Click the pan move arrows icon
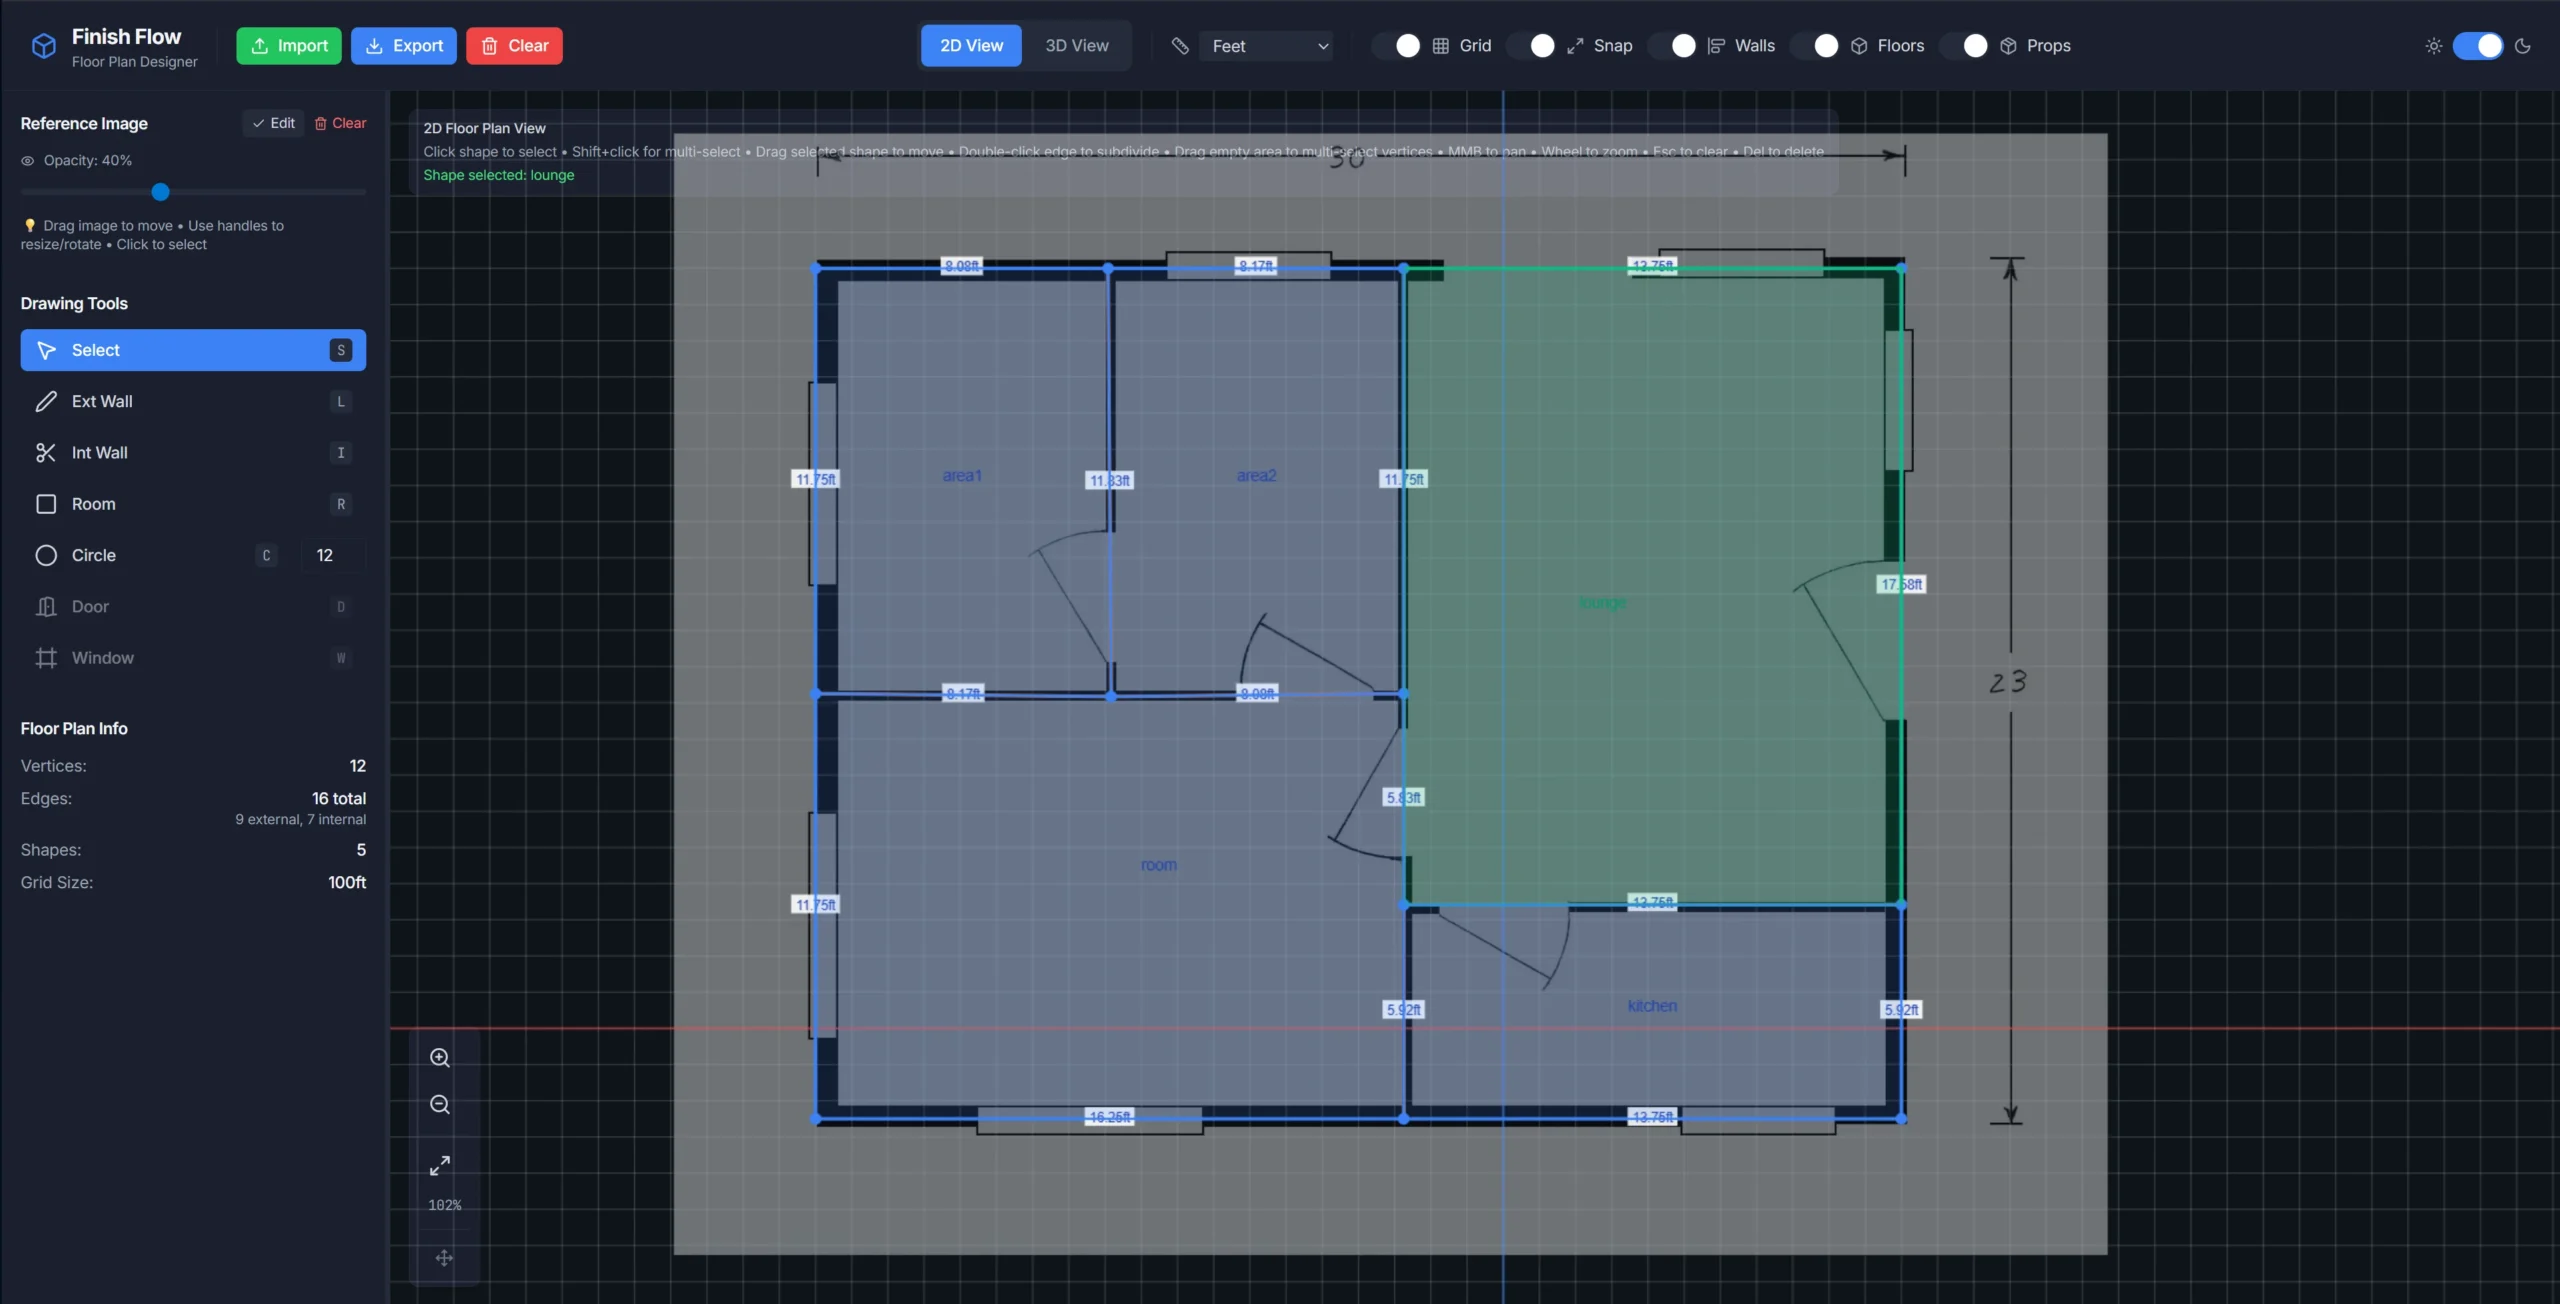Screen dimensions: 2560x1304 444,1258
